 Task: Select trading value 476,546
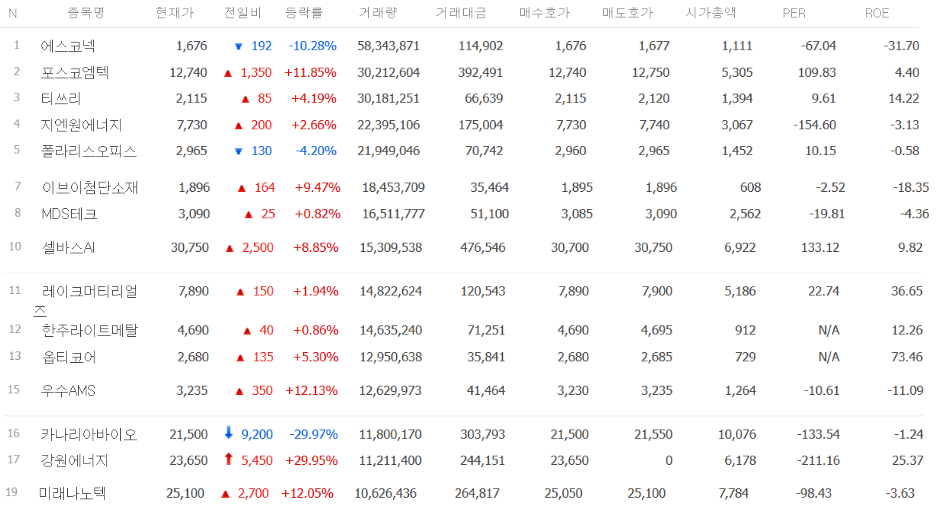(483, 248)
